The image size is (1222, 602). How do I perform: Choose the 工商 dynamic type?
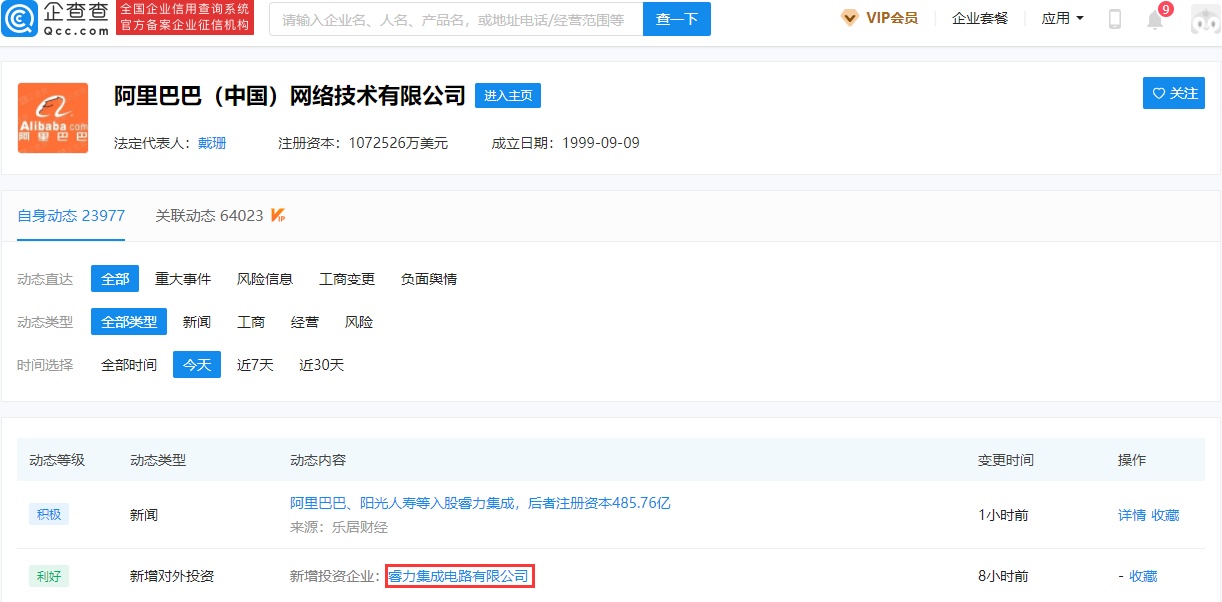(x=251, y=322)
